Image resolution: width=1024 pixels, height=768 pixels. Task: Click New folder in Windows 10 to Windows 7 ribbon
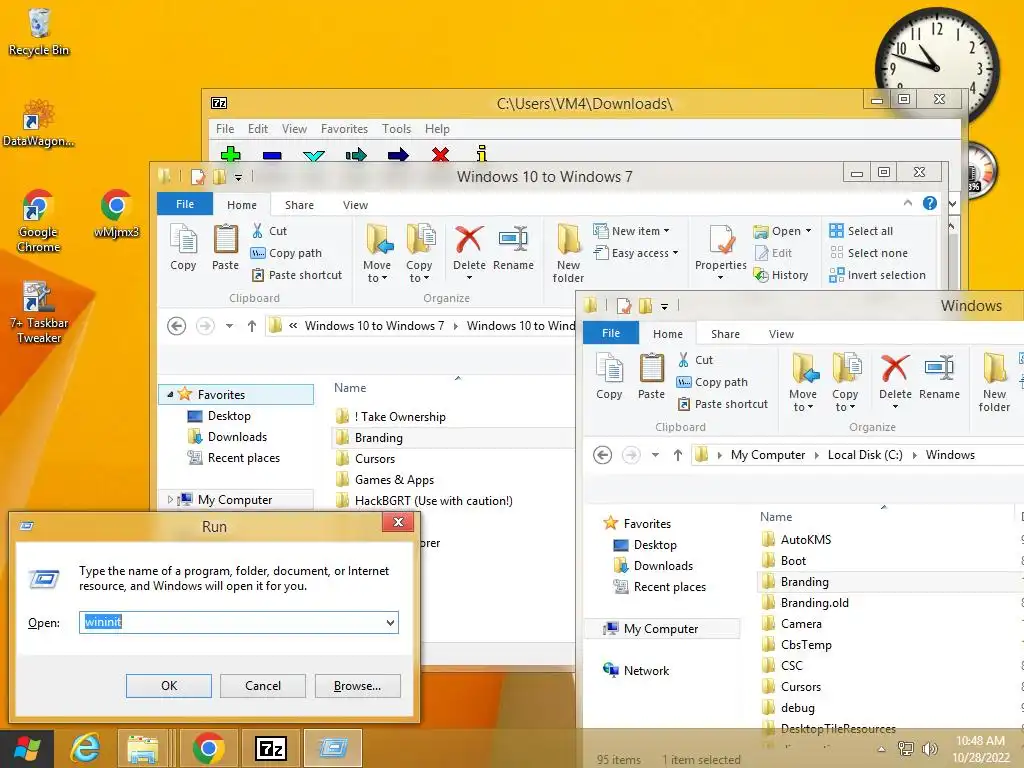click(568, 253)
